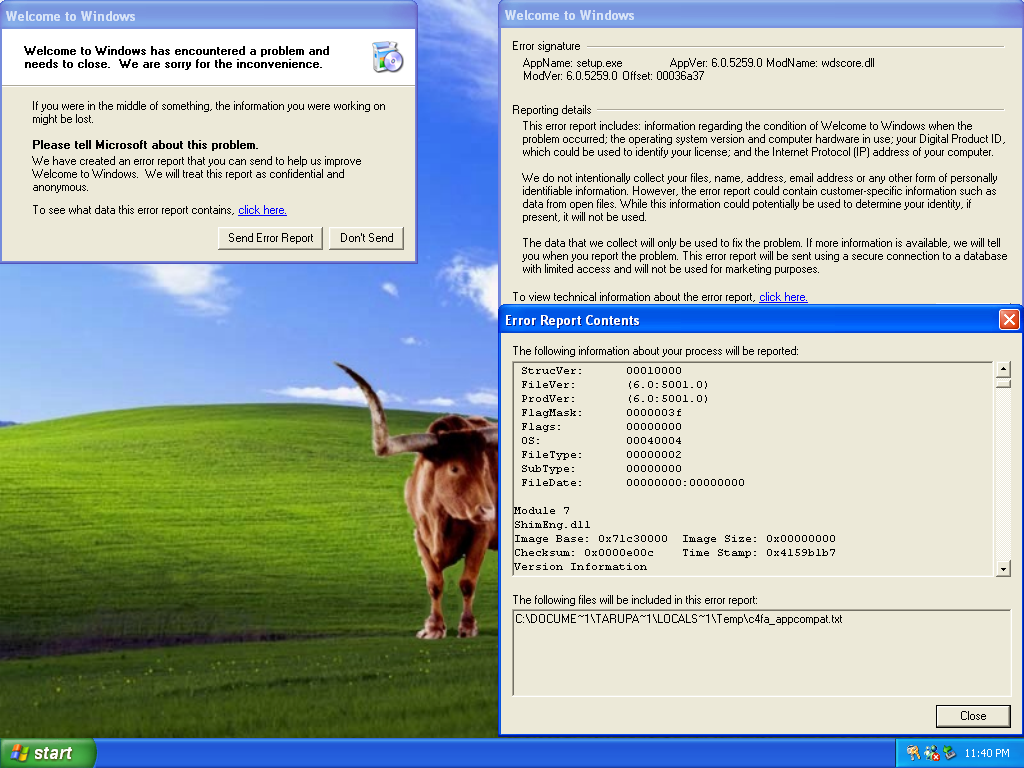Click the ShimEng.dll module name

coord(552,524)
